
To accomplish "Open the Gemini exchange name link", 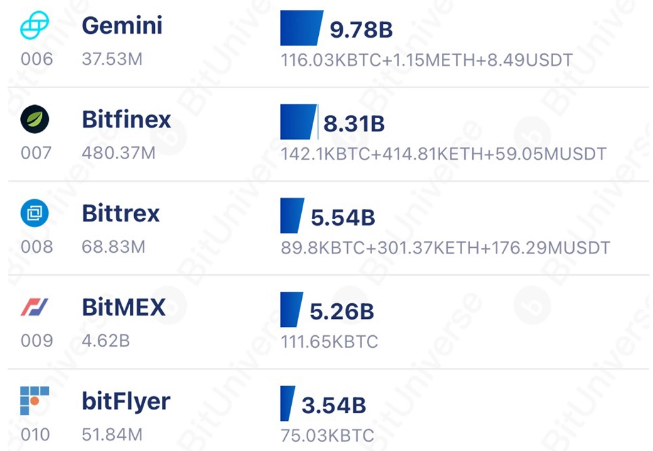I will click(x=122, y=25).
